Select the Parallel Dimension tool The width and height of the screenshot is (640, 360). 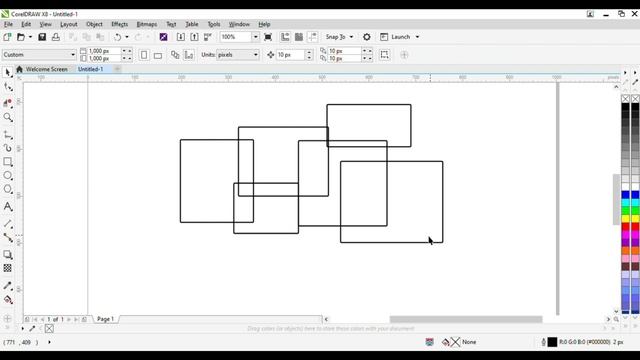(x=8, y=224)
